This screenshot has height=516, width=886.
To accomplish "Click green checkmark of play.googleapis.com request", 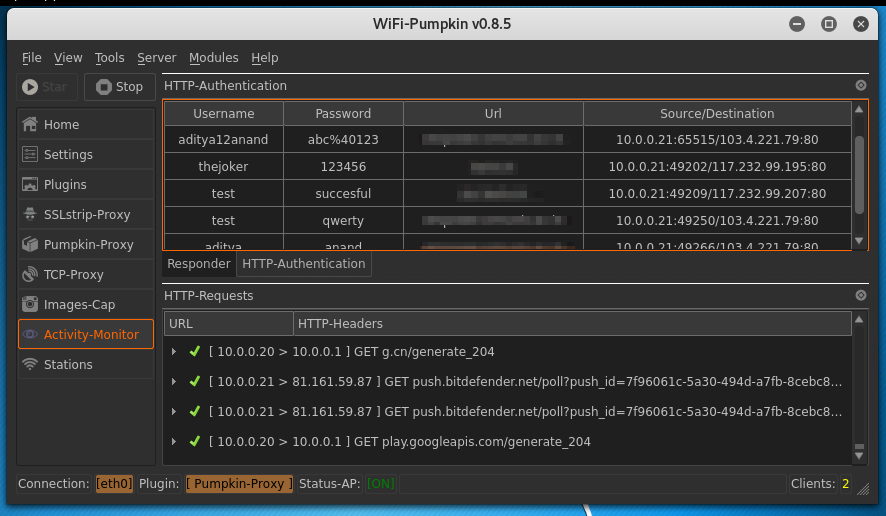I will tap(195, 441).
